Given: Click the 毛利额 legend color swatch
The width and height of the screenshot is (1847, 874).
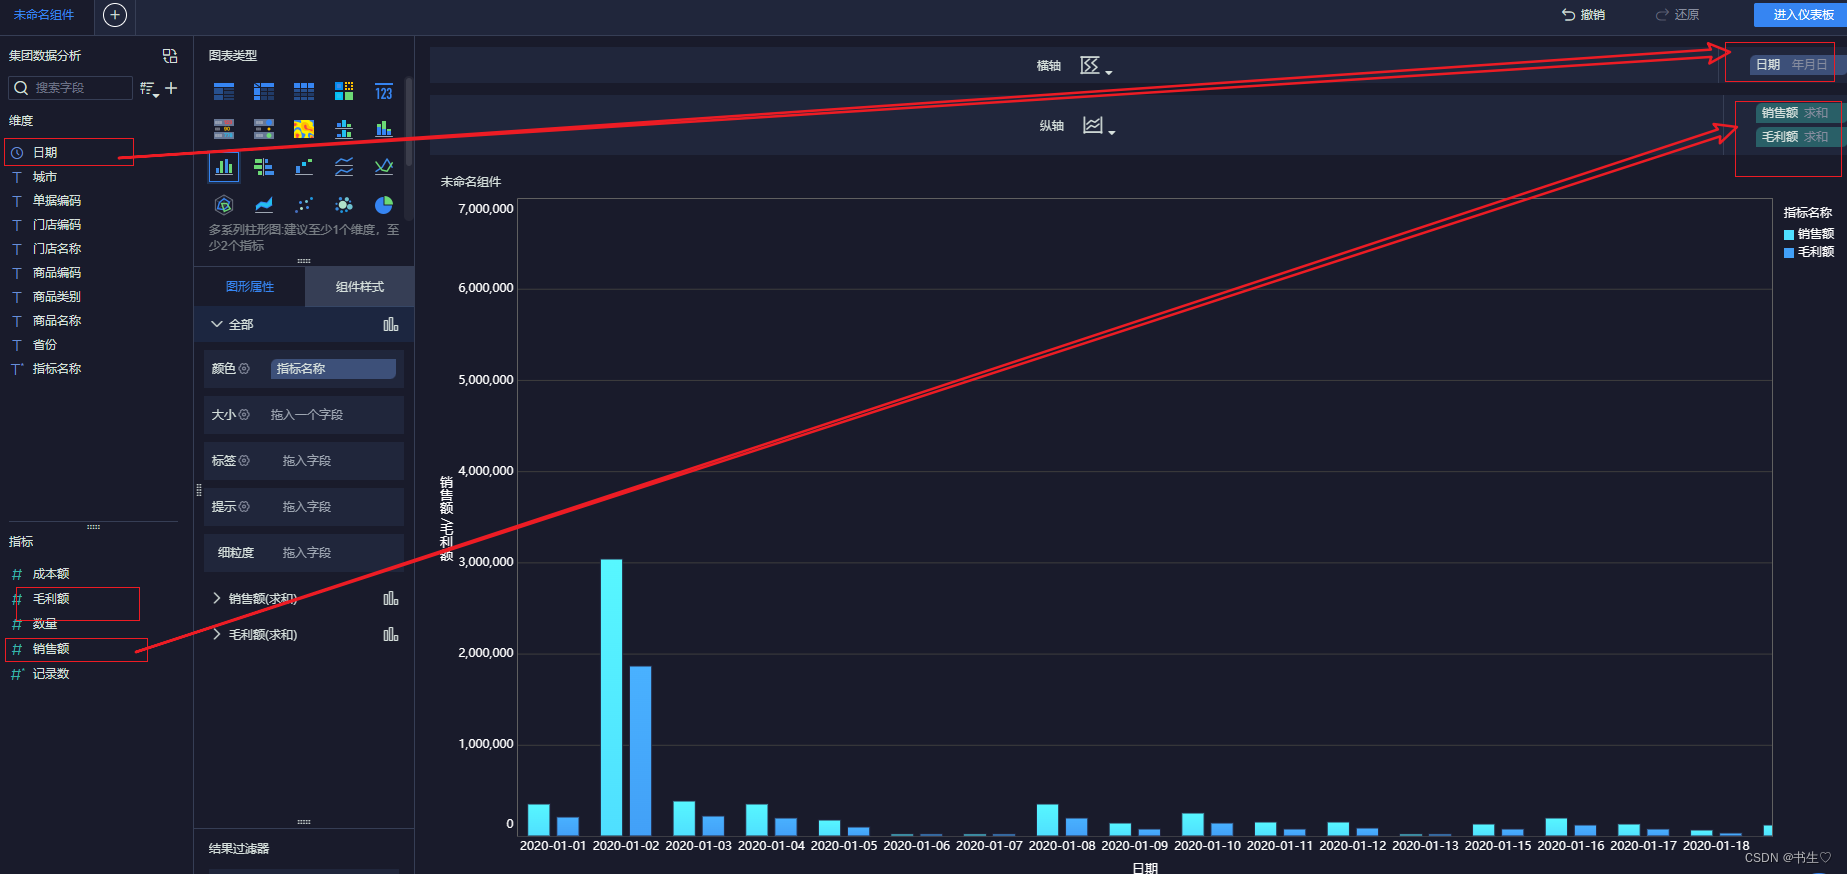Looking at the screenshot, I should [1789, 253].
